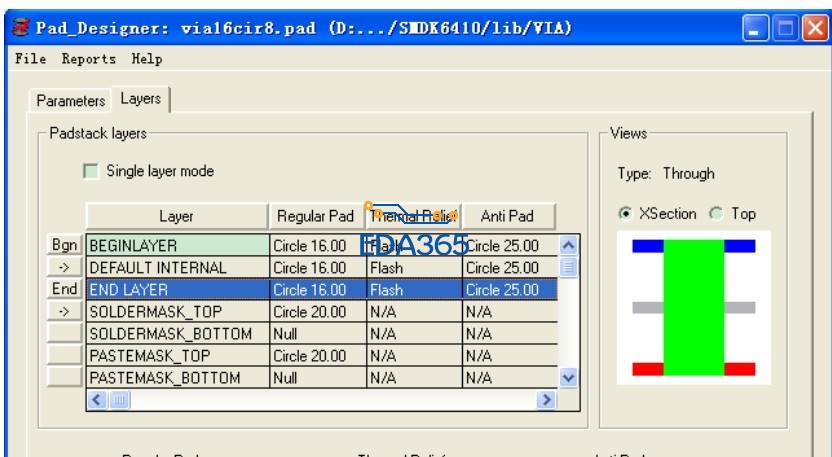Click the Pad Designer title bar icon
The image size is (832, 457).
[21, 27]
